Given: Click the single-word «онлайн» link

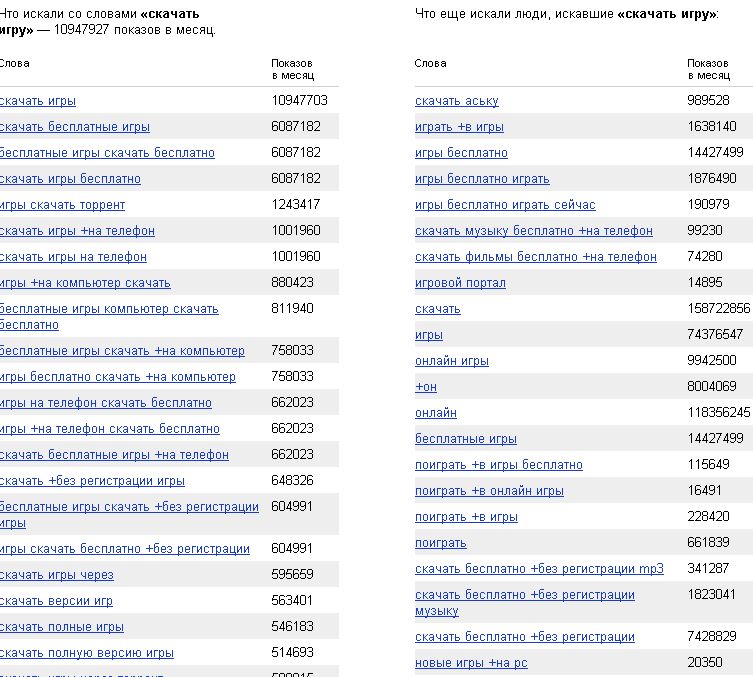Looking at the screenshot, I should [x=436, y=412].
